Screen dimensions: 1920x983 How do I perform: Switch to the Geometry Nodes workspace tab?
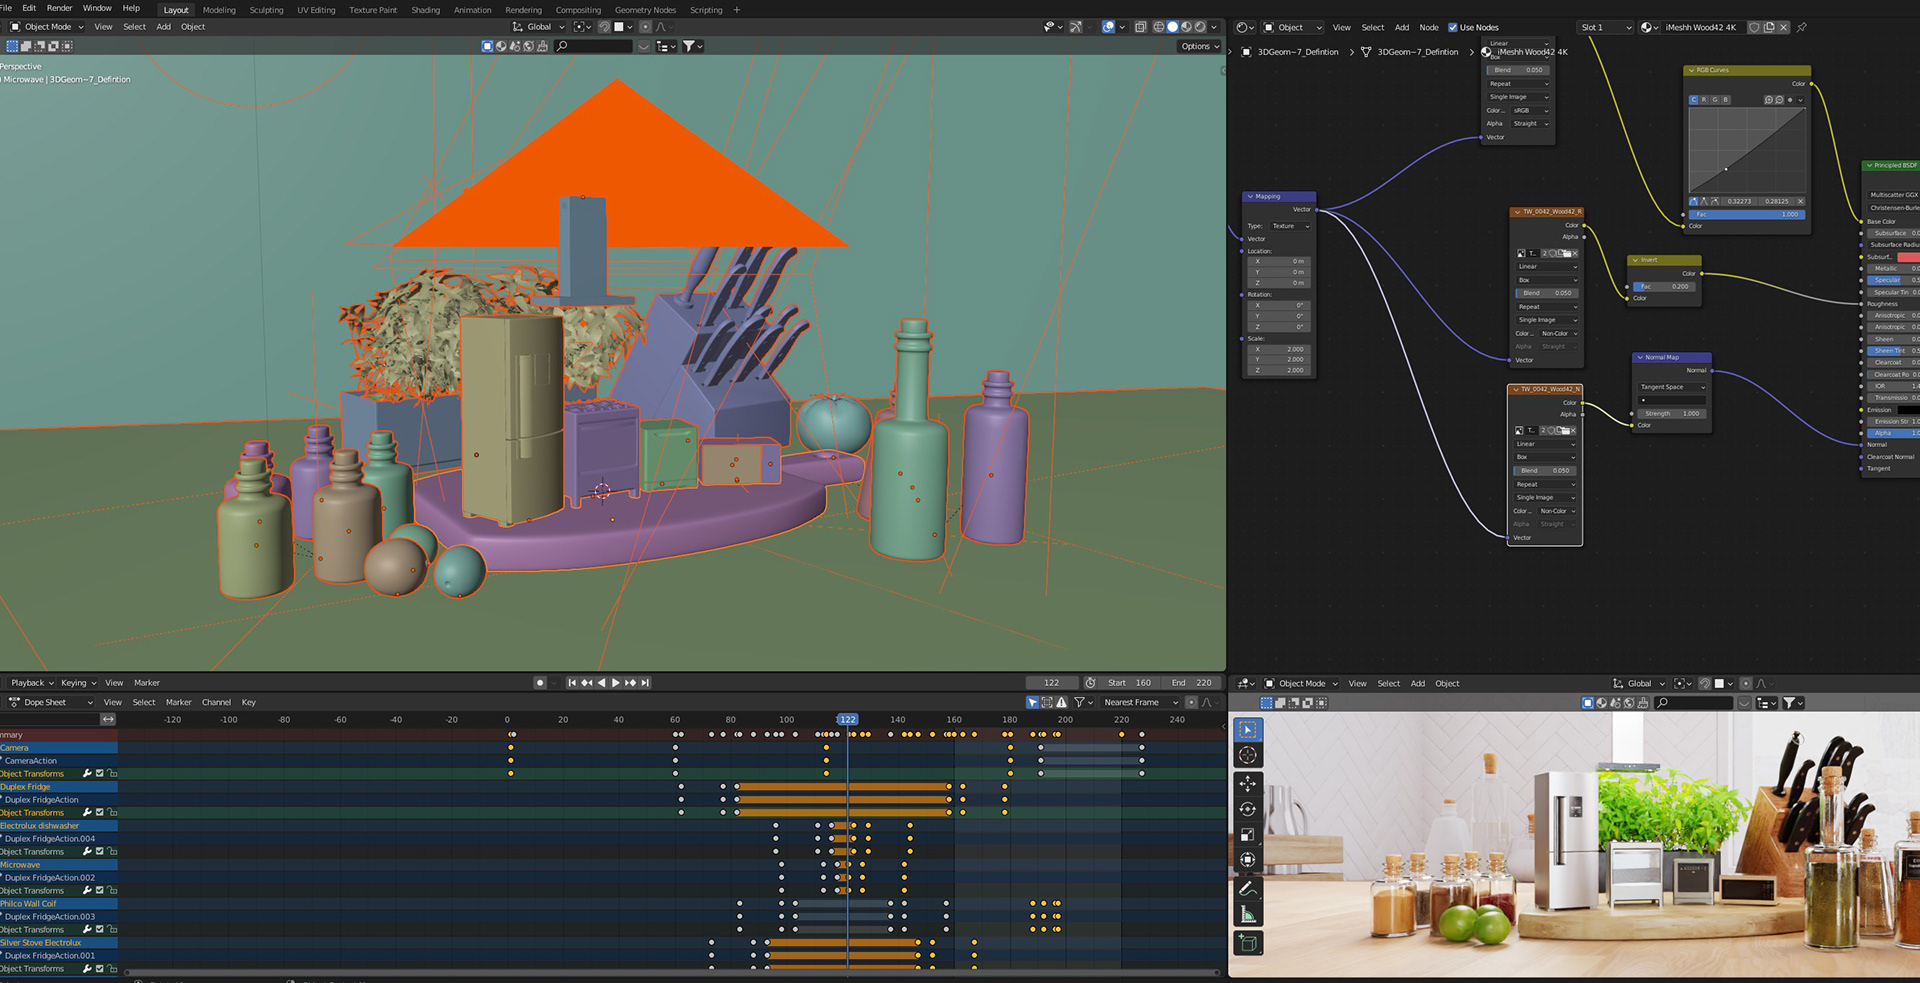point(645,10)
